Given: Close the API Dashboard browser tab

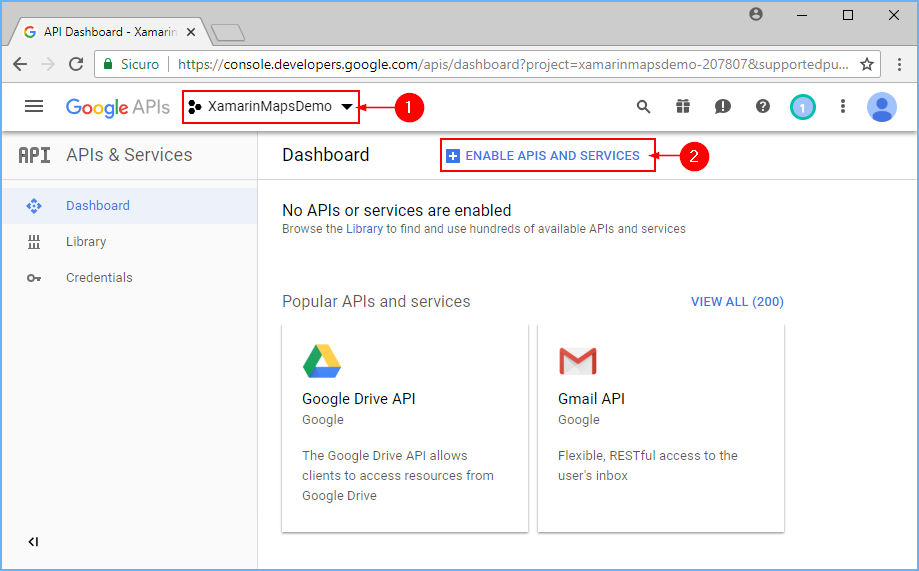Looking at the screenshot, I should tap(191, 32).
